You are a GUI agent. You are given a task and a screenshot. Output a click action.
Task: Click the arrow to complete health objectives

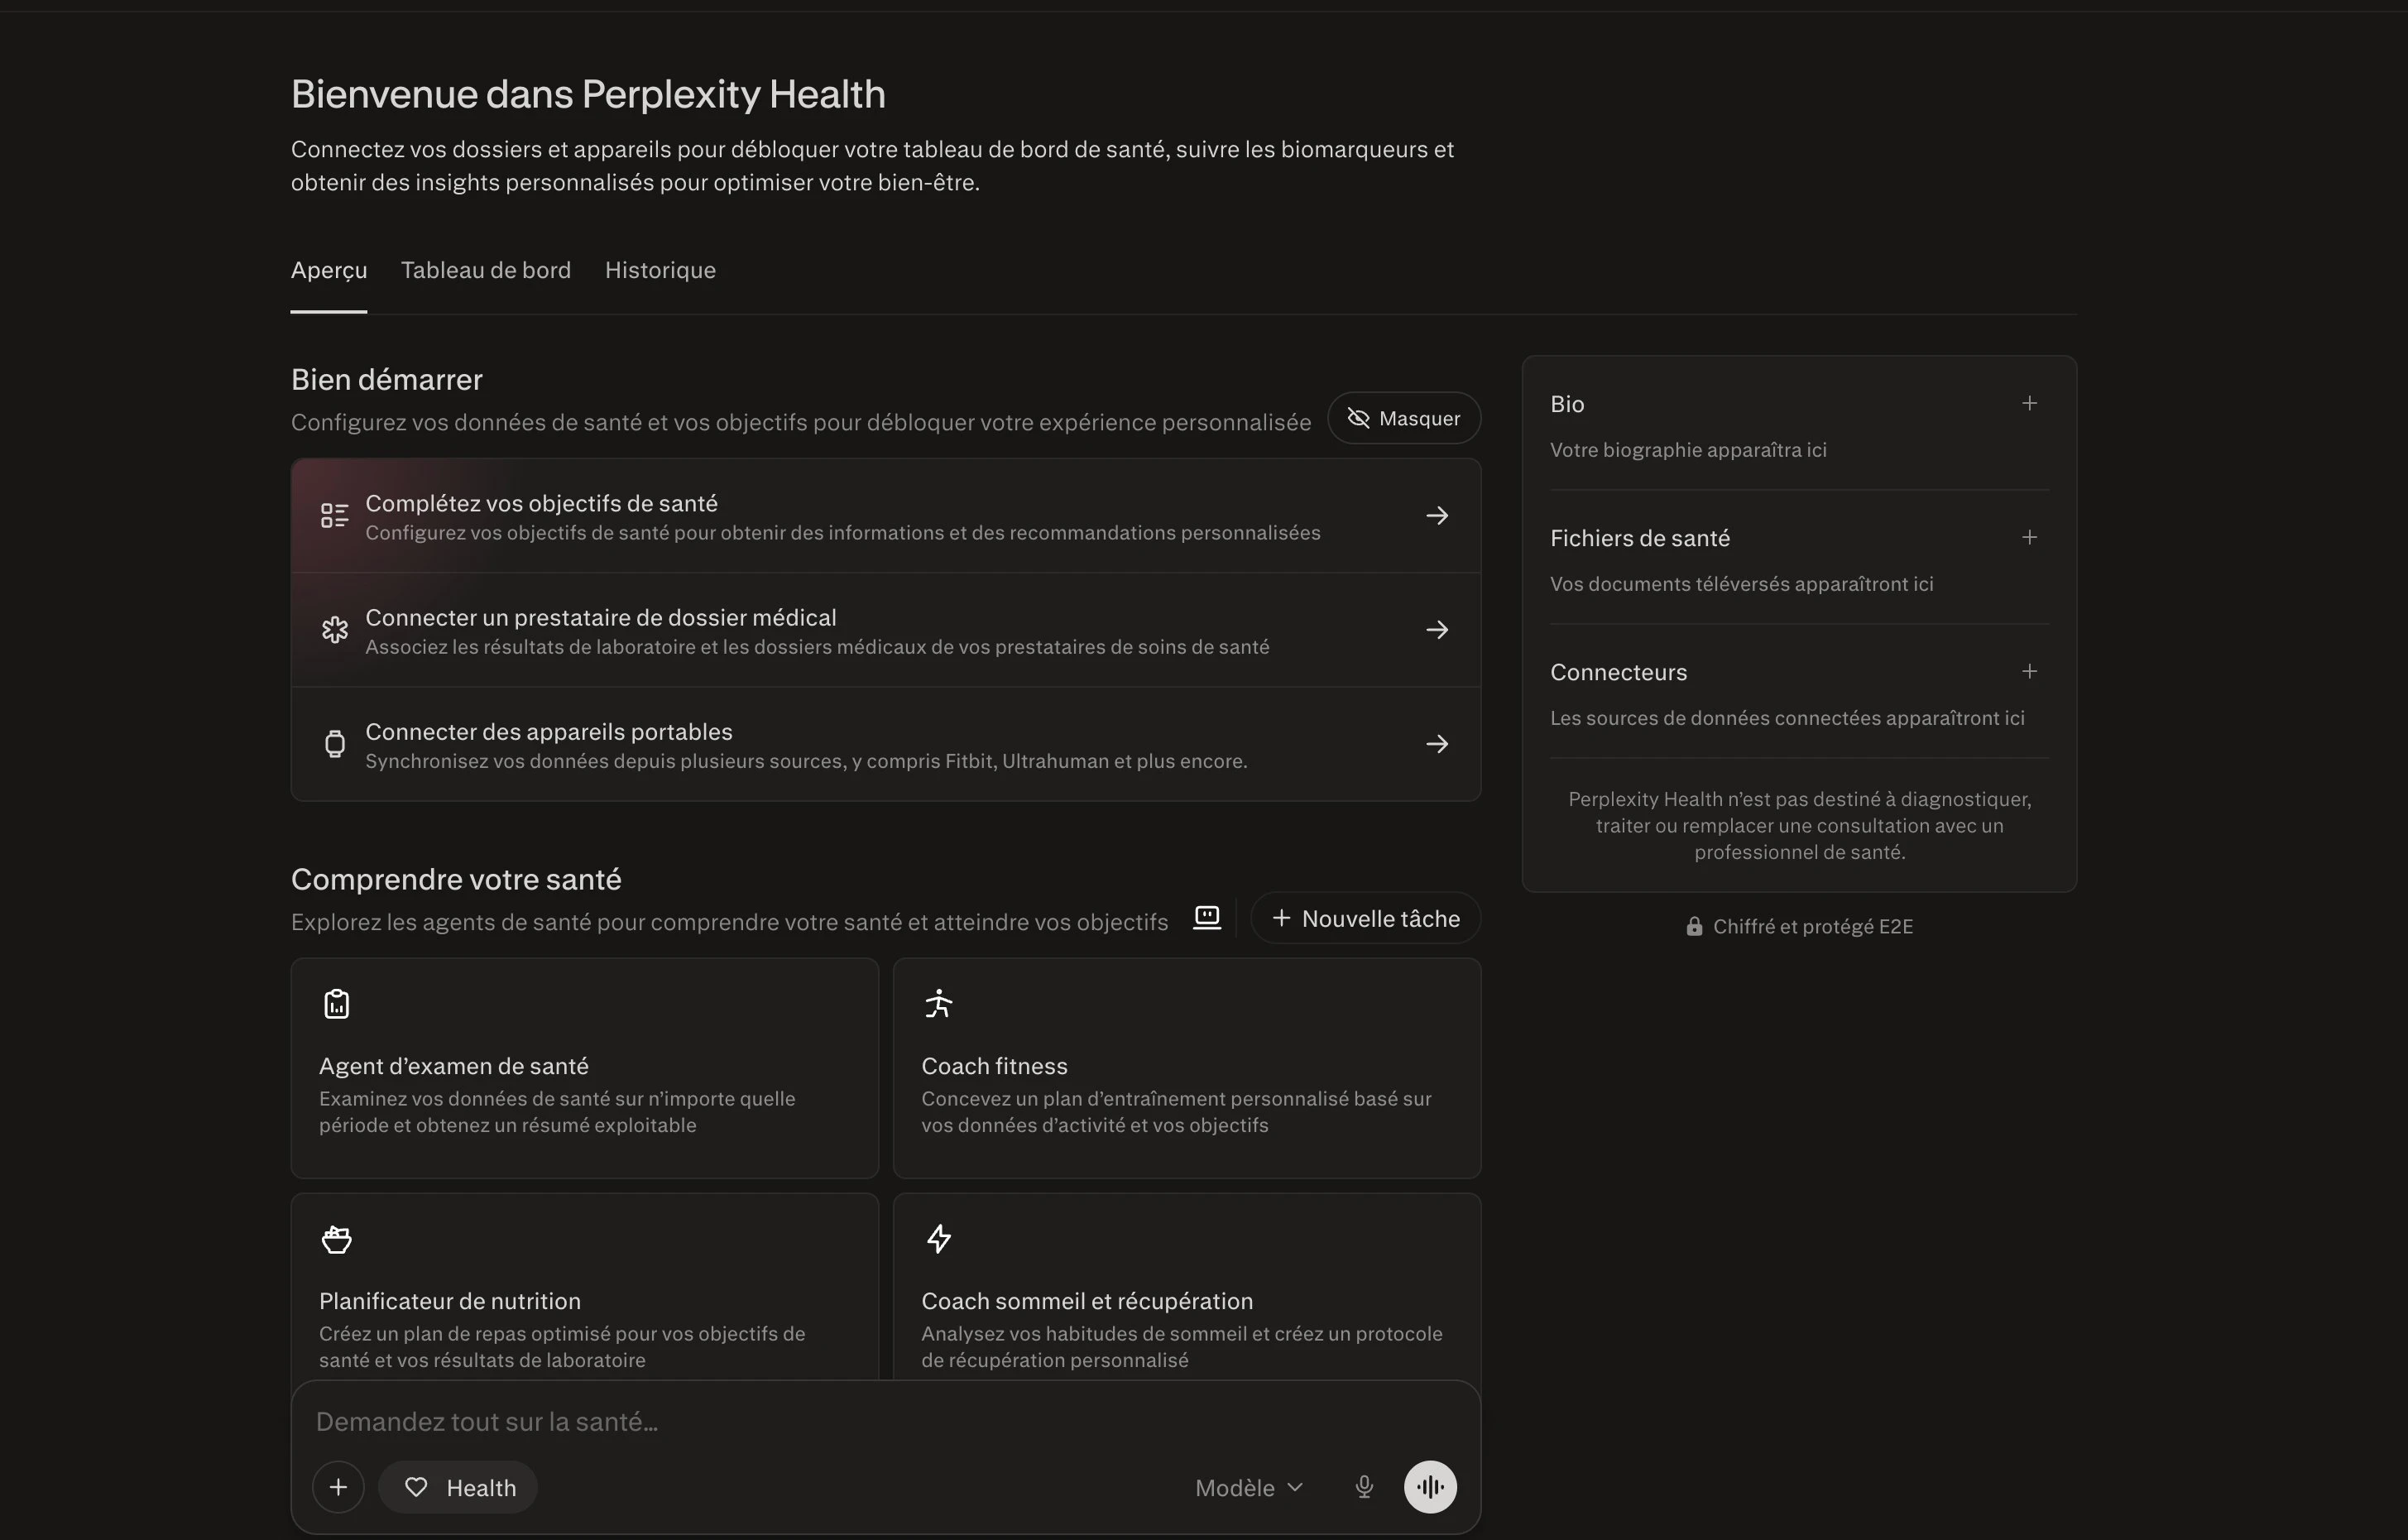click(1437, 515)
